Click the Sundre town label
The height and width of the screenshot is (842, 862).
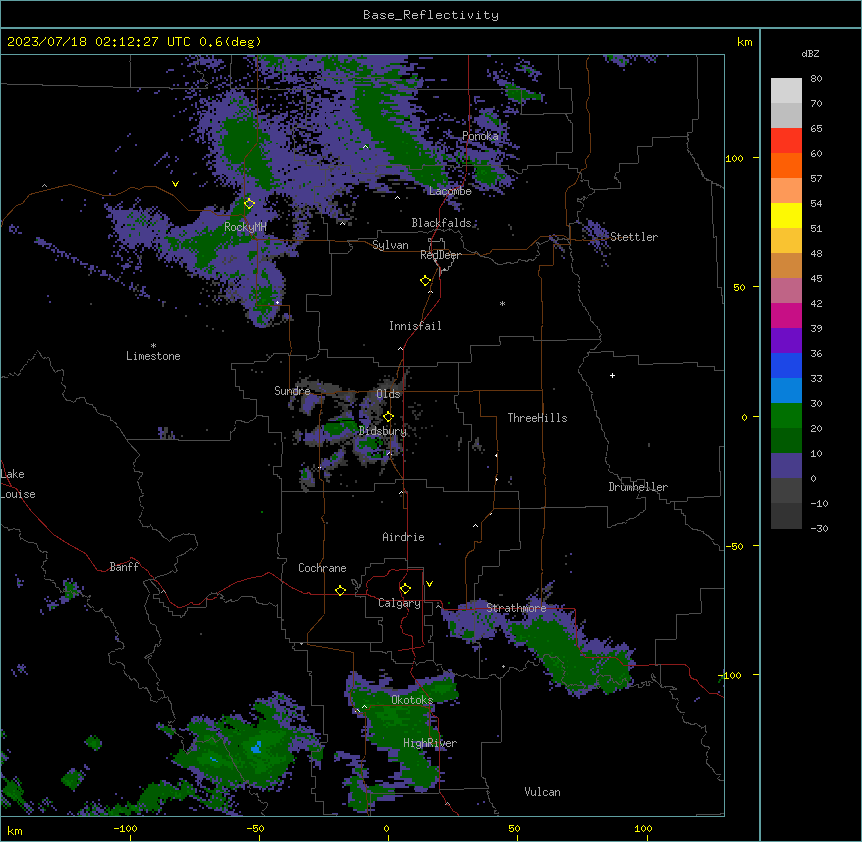[x=292, y=391]
